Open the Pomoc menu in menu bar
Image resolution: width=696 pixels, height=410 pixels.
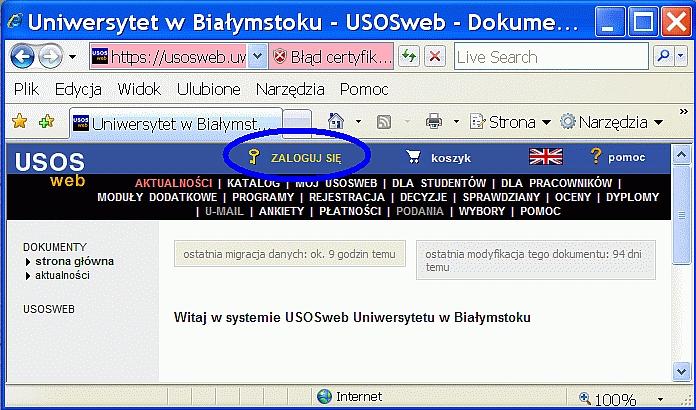pos(364,90)
